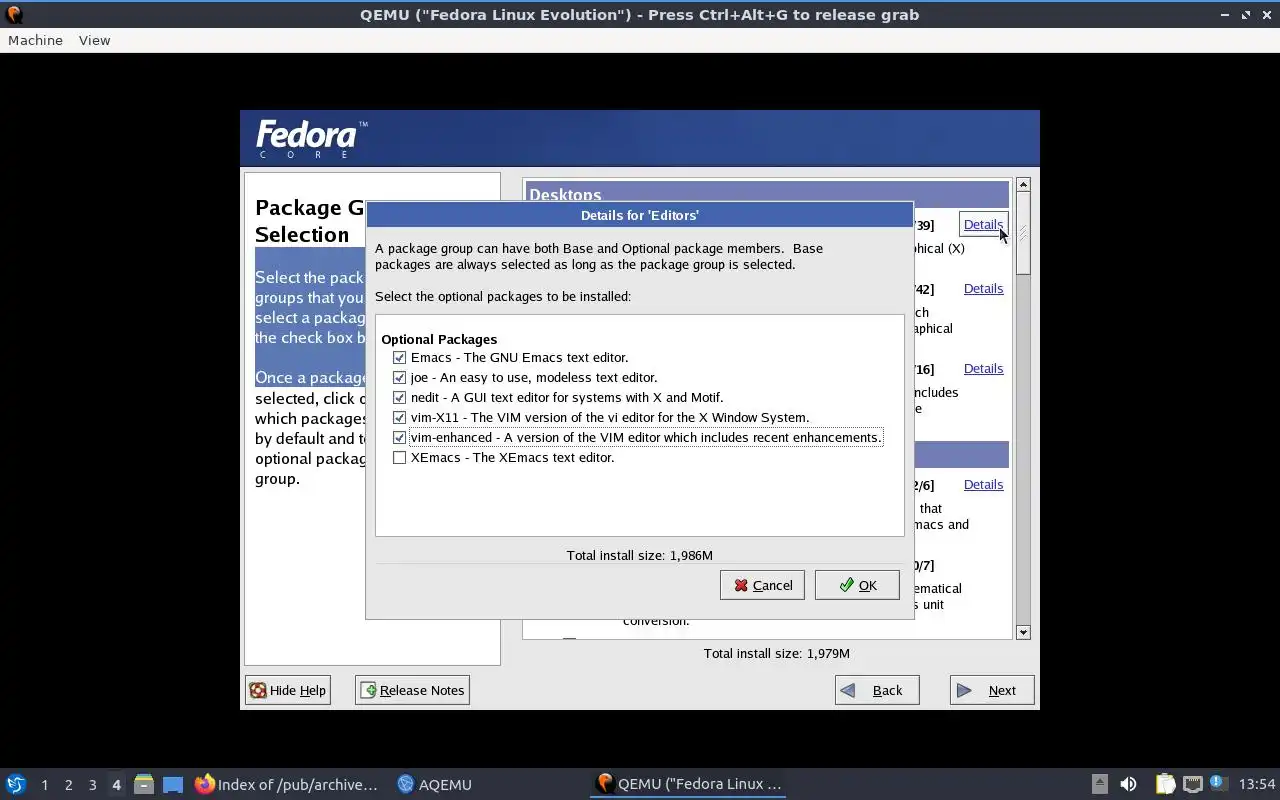Switch to virtual desktop 2
1280x800 pixels.
coord(68,785)
